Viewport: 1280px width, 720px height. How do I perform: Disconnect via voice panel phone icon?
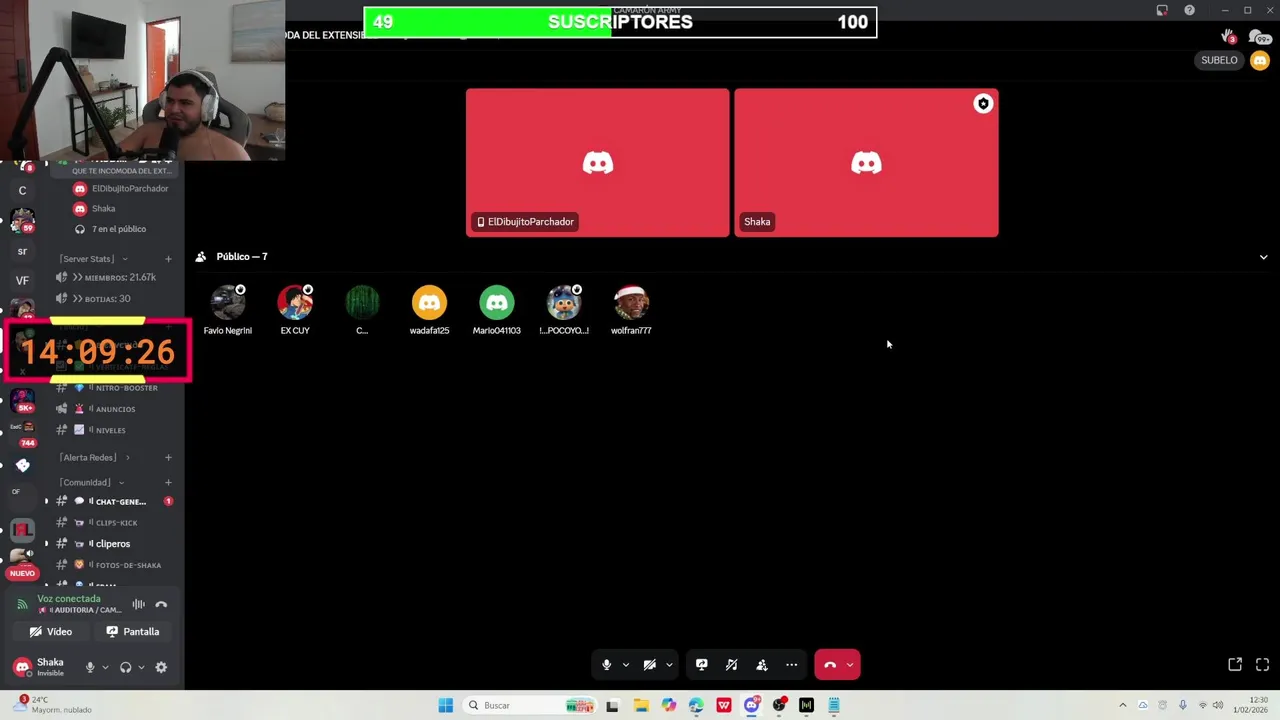click(161, 604)
